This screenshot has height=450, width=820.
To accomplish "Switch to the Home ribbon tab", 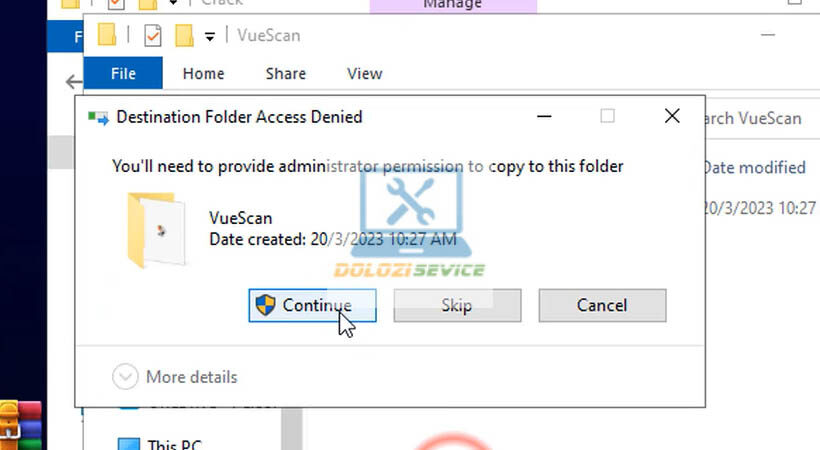I will coord(203,73).
